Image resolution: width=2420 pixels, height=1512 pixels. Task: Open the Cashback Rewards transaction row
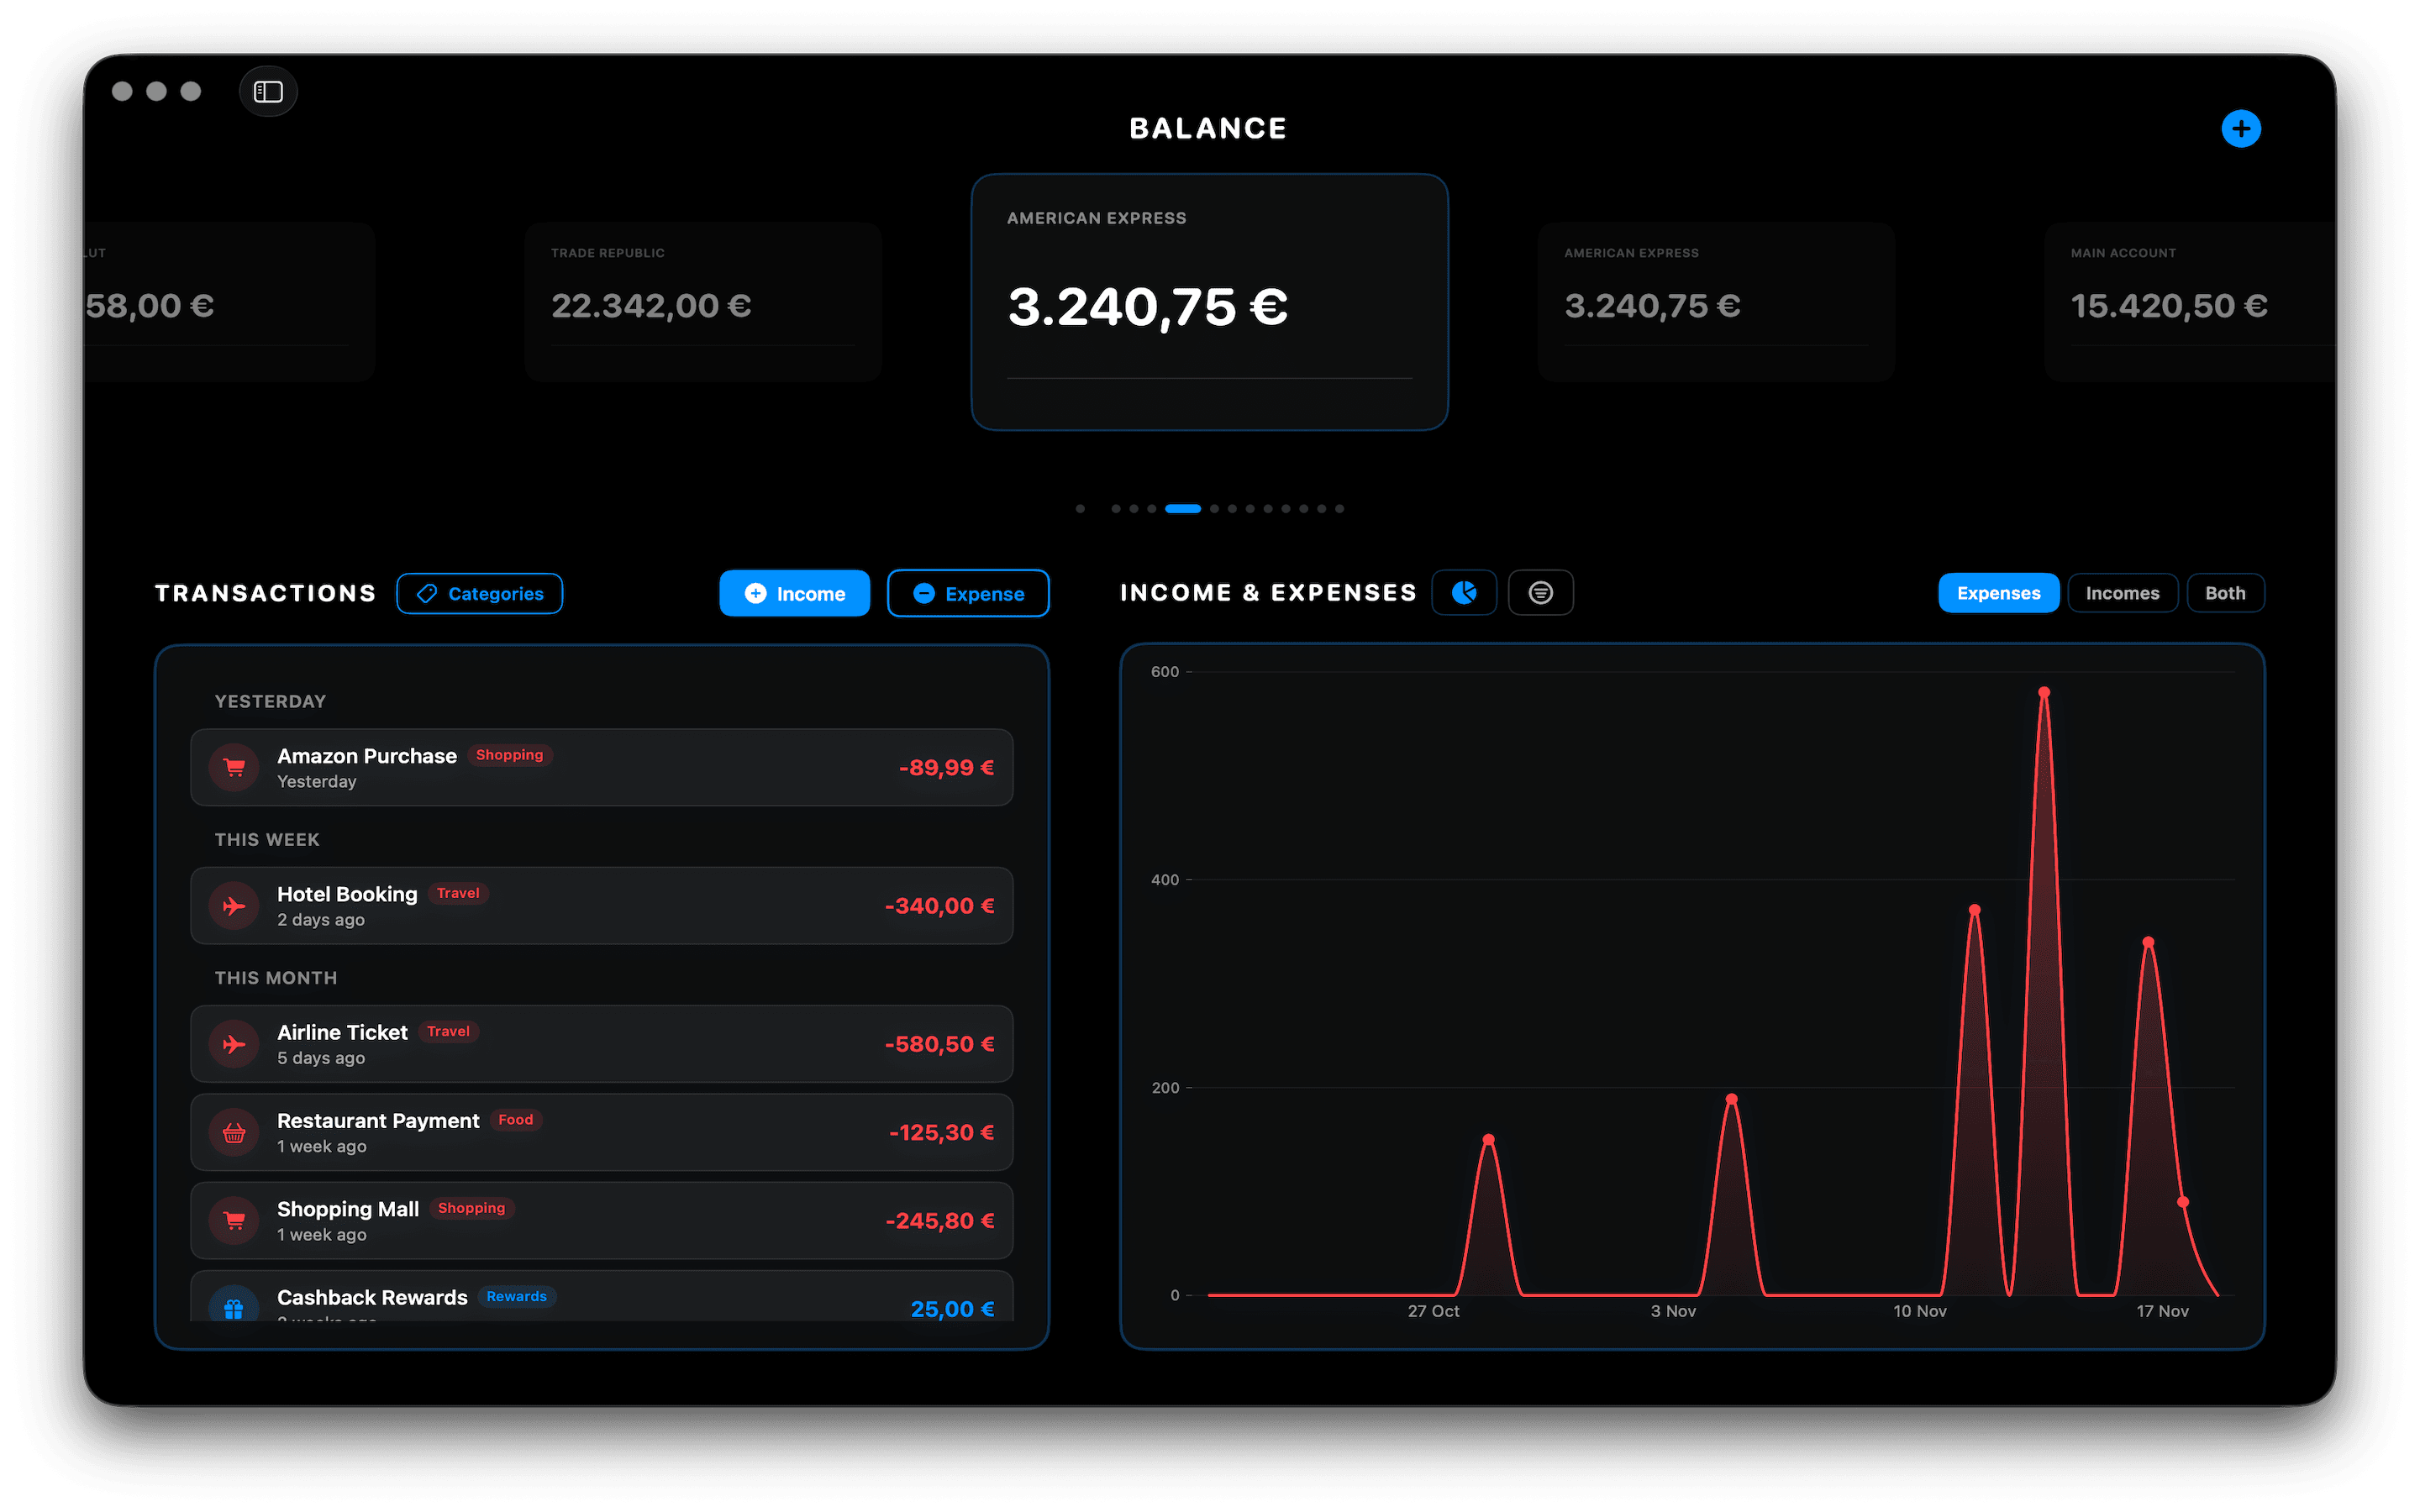click(x=602, y=1297)
